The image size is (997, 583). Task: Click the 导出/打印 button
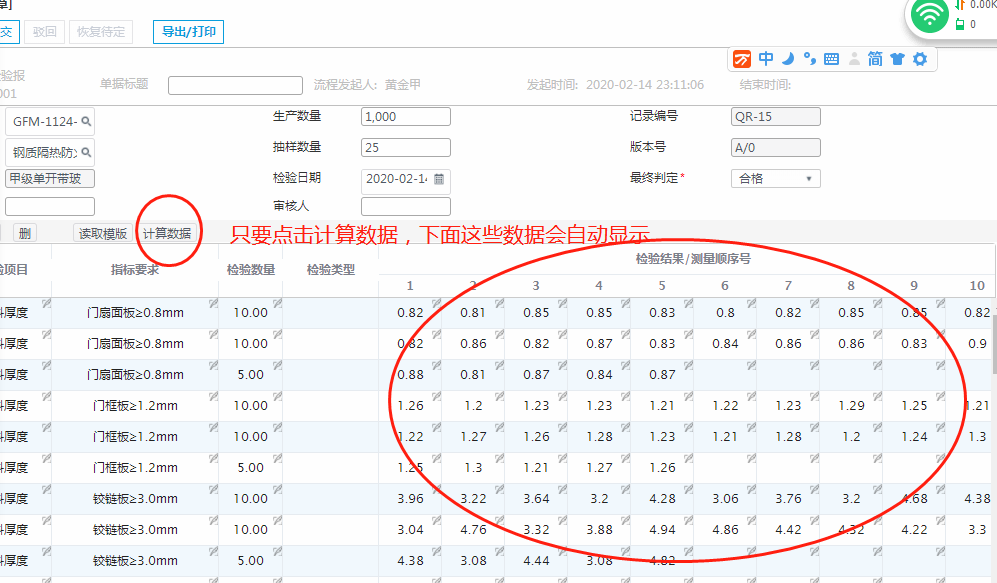click(x=188, y=32)
